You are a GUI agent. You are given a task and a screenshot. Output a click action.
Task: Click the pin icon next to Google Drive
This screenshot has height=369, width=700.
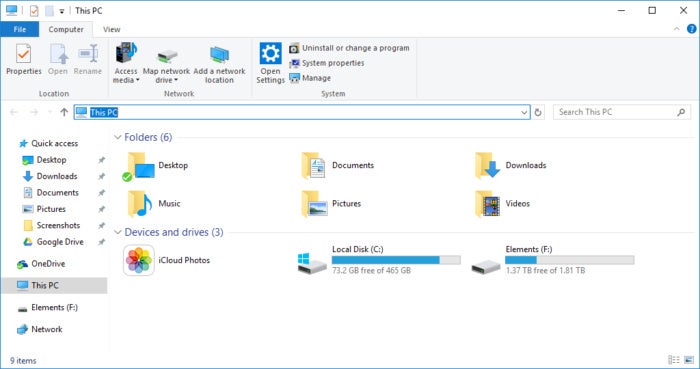(x=101, y=242)
